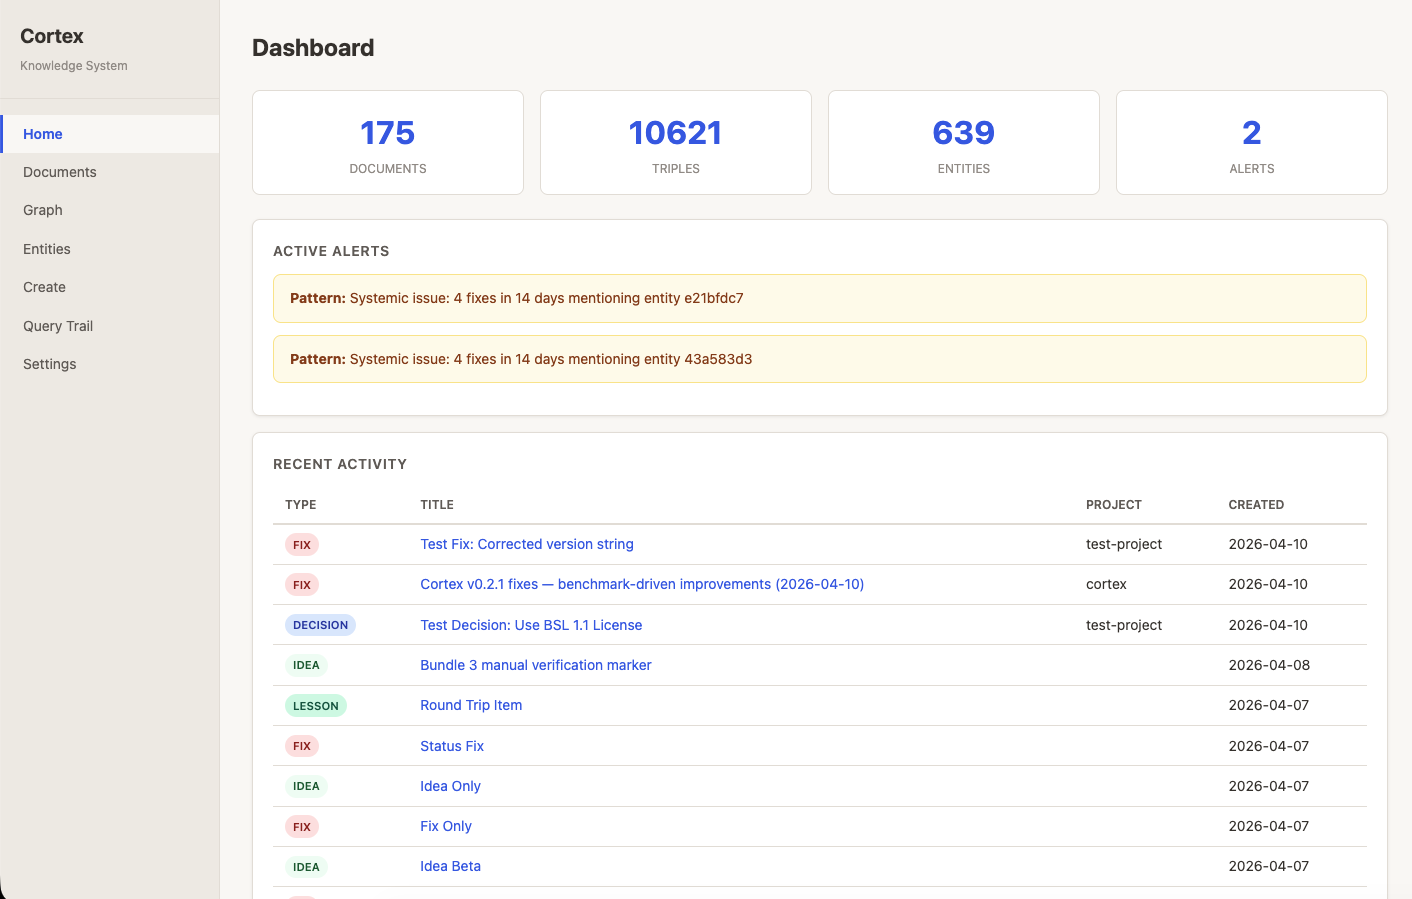Viewport: 1412px width, 899px height.
Task: Select Create in the sidebar
Action: point(44,287)
